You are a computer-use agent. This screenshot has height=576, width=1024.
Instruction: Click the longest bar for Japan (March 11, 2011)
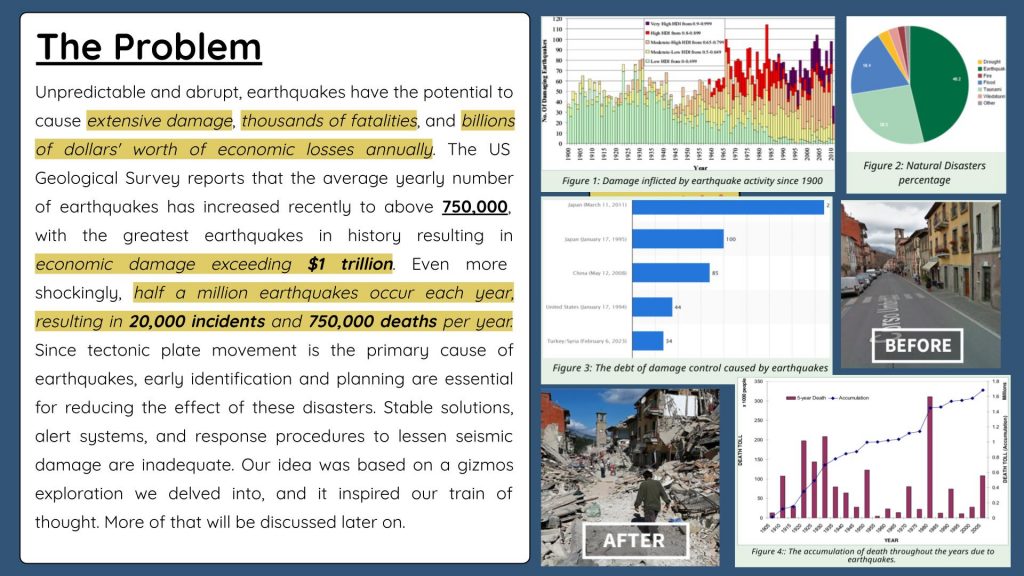[728, 206]
